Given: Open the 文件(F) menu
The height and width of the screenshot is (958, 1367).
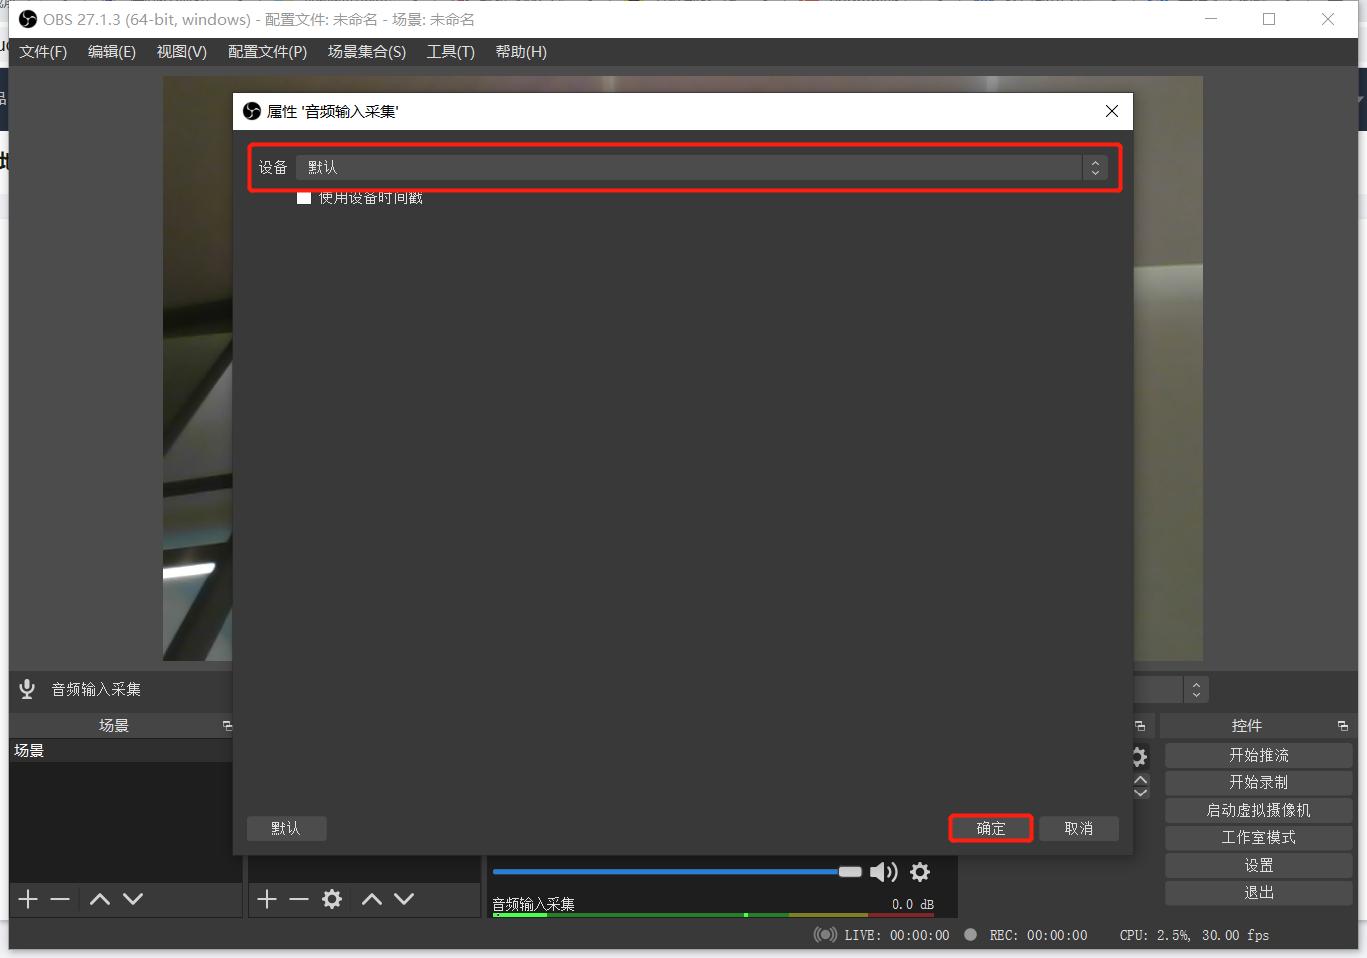Looking at the screenshot, I should (43, 52).
